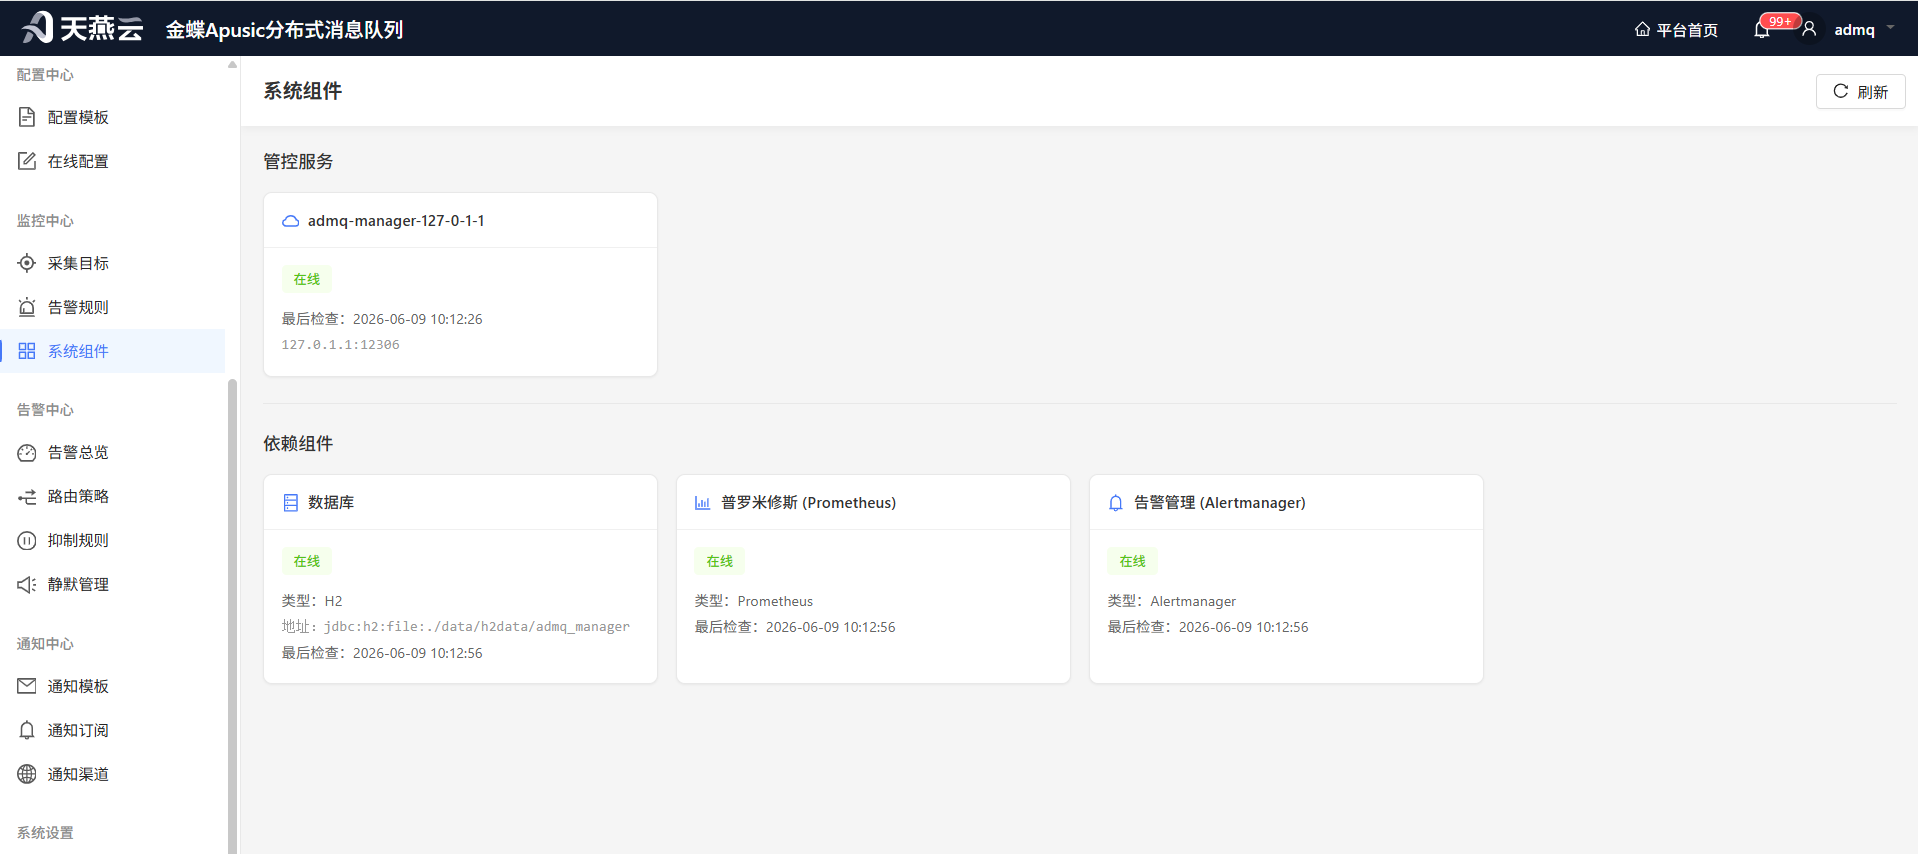Image resolution: width=1918 pixels, height=854 pixels.
Task: Click the 普罗米修斯 (Prometheus) component card title
Action: tap(808, 502)
